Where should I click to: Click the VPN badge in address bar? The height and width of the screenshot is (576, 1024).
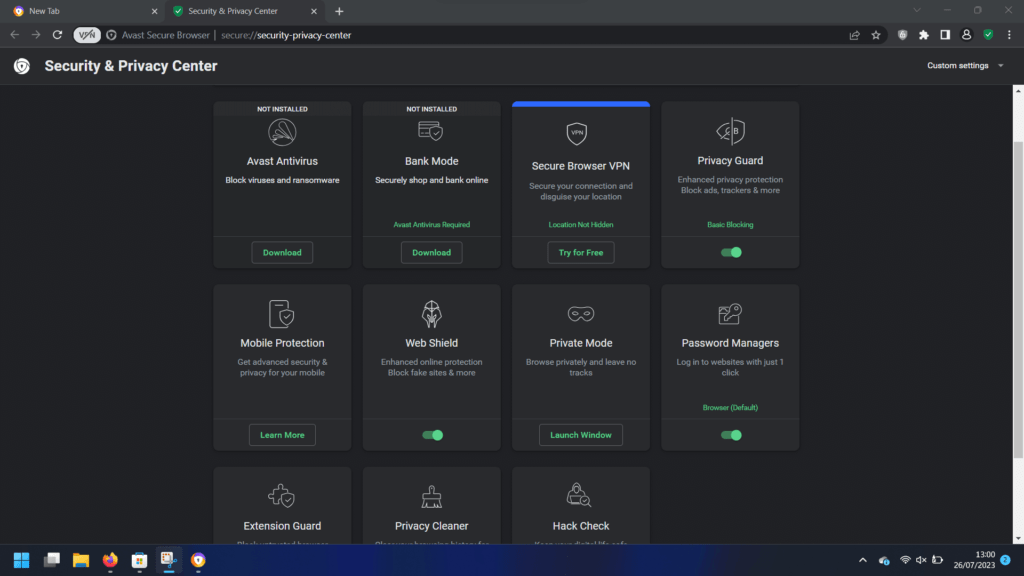87,35
